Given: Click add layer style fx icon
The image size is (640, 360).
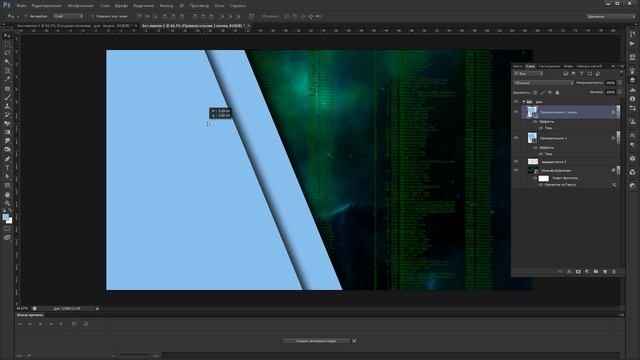Looking at the screenshot, I should tap(569, 271).
